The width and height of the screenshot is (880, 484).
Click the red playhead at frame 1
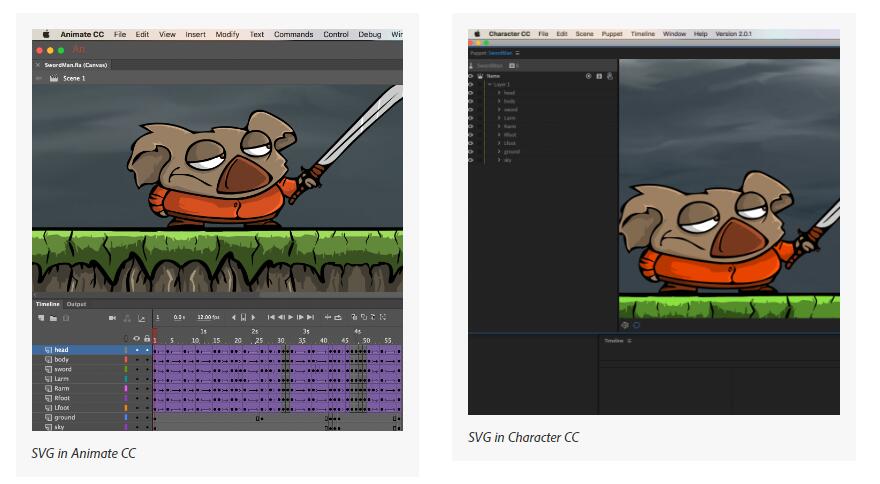(155, 336)
